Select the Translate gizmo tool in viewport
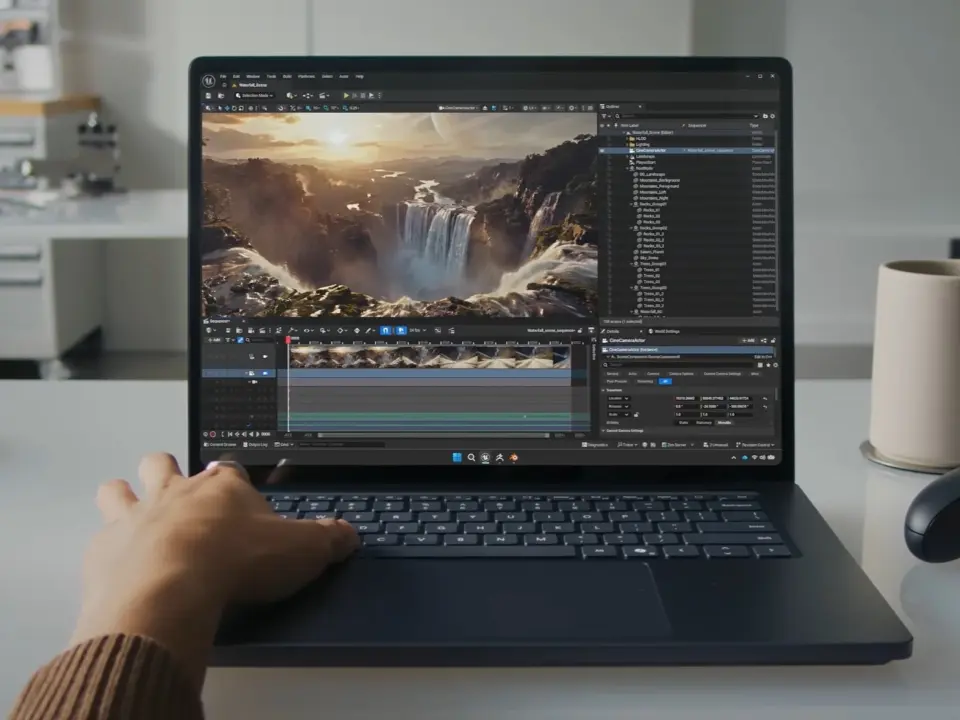This screenshot has height=720, width=960. [227, 108]
